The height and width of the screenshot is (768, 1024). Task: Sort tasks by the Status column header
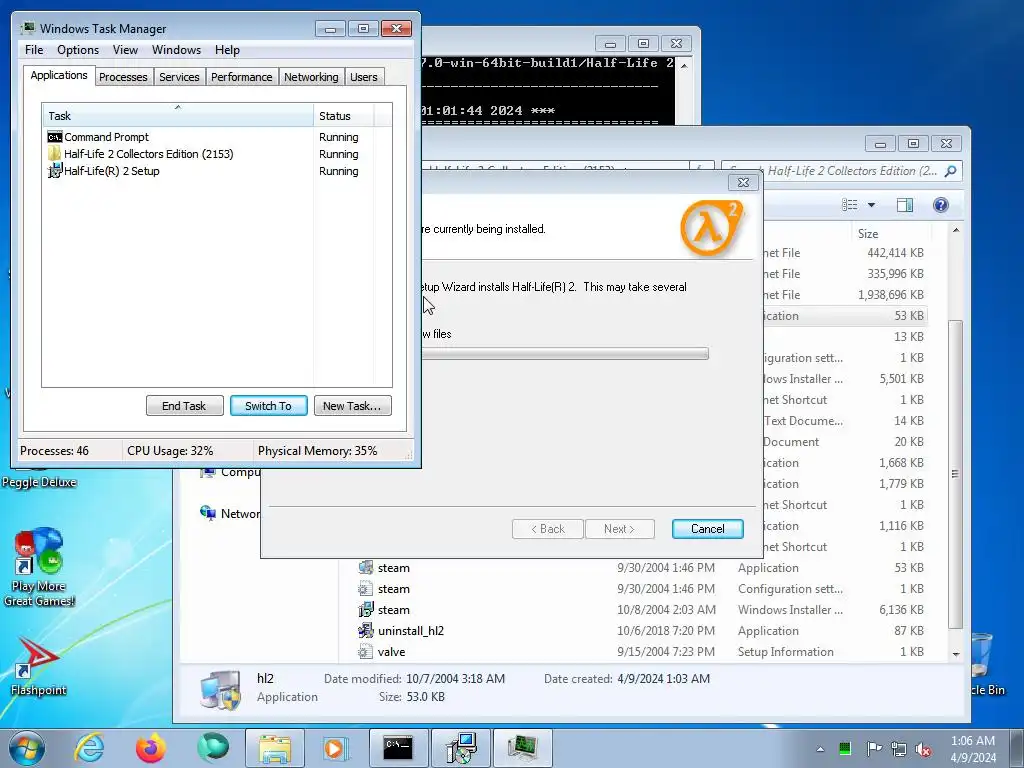[344, 116]
